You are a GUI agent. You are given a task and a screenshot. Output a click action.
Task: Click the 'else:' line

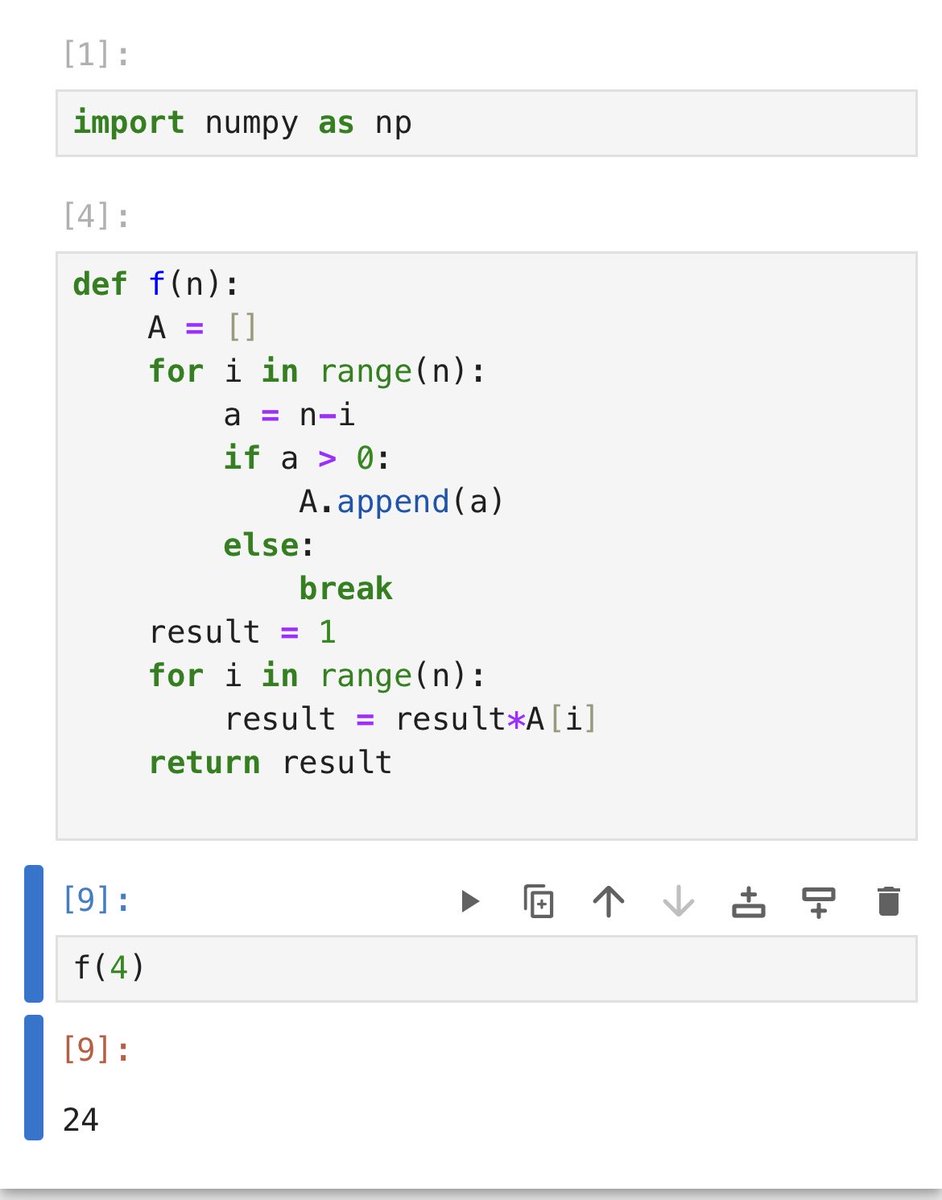click(269, 545)
